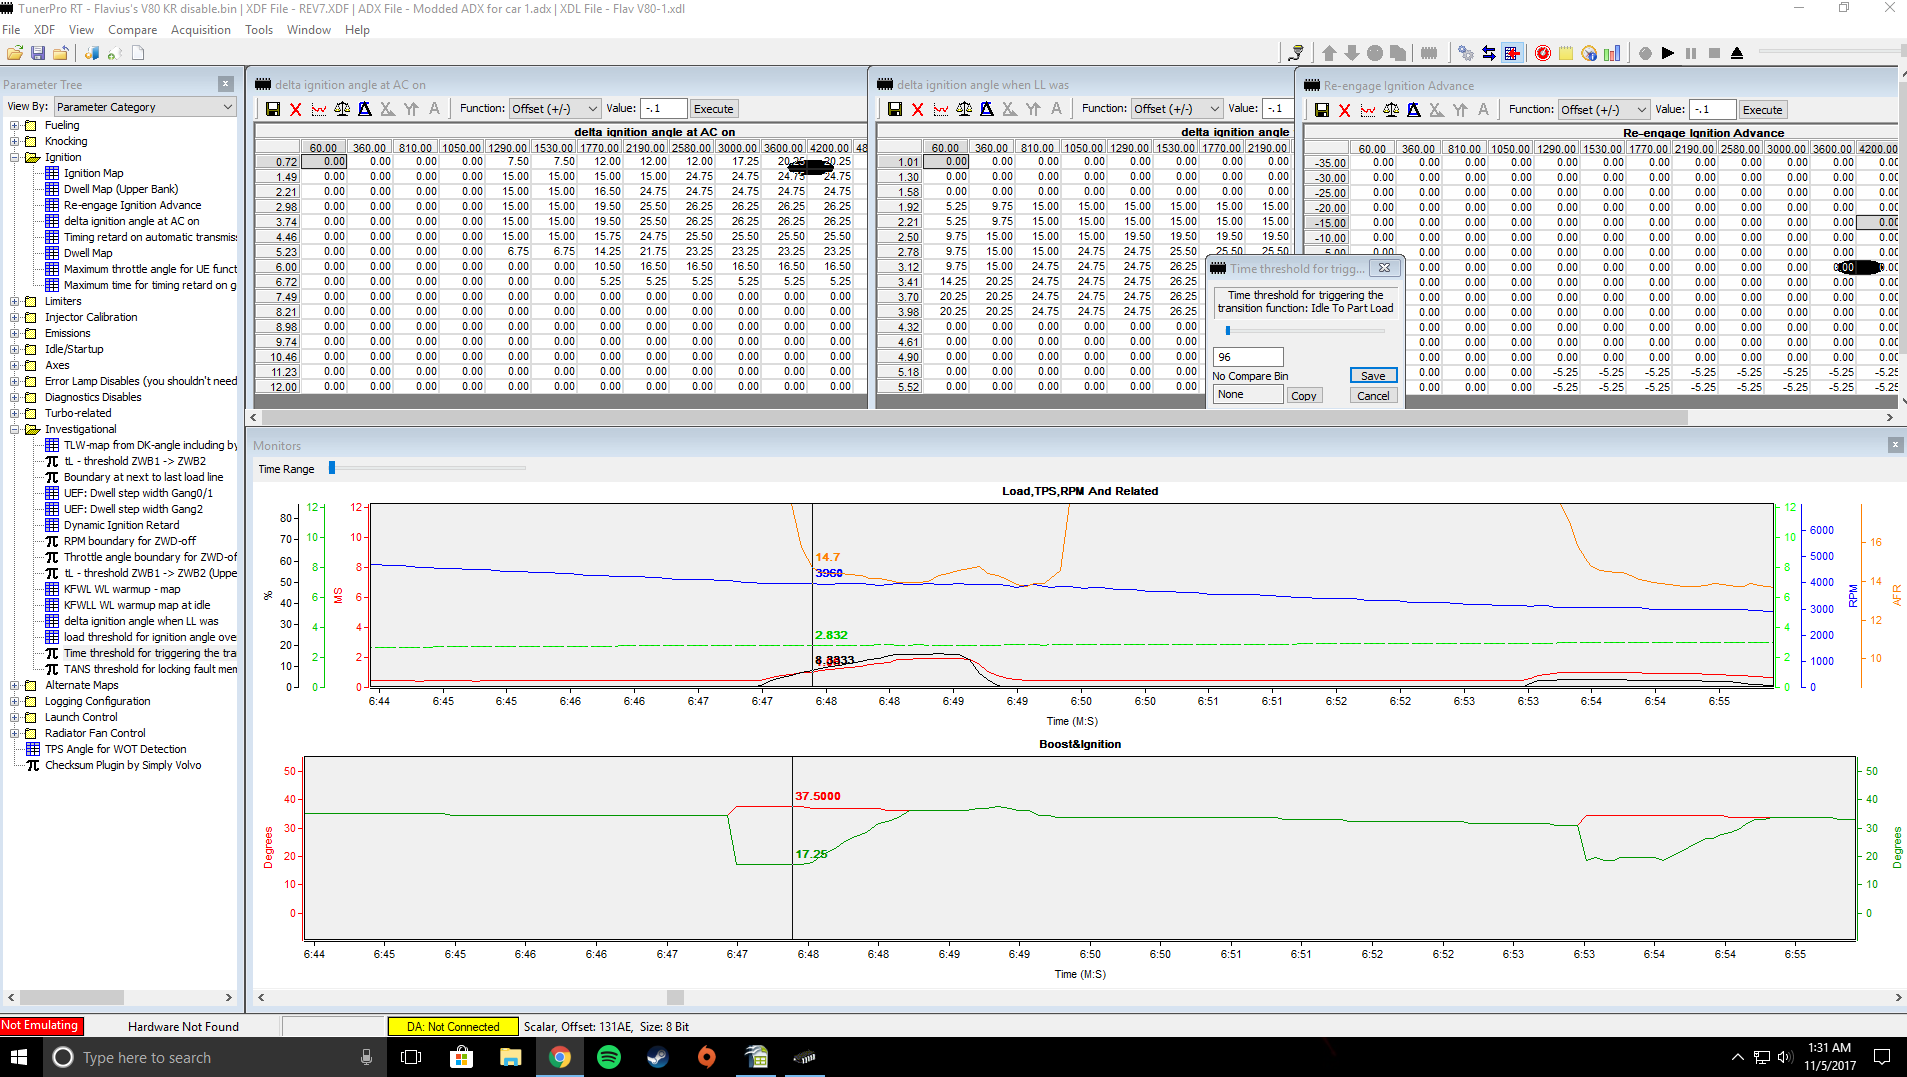Click the hardware connect cable icon
Viewport: 1907px width, 1077px height.
(x=1296, y=53)
